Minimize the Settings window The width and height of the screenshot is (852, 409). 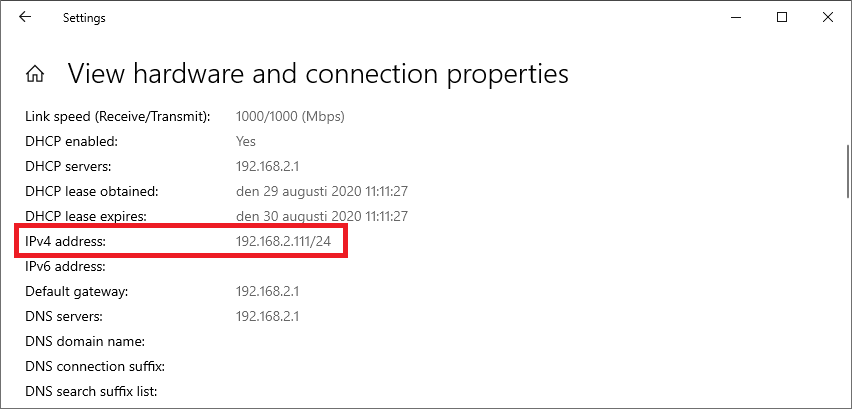pyautogui.click(x=737, y=17)
